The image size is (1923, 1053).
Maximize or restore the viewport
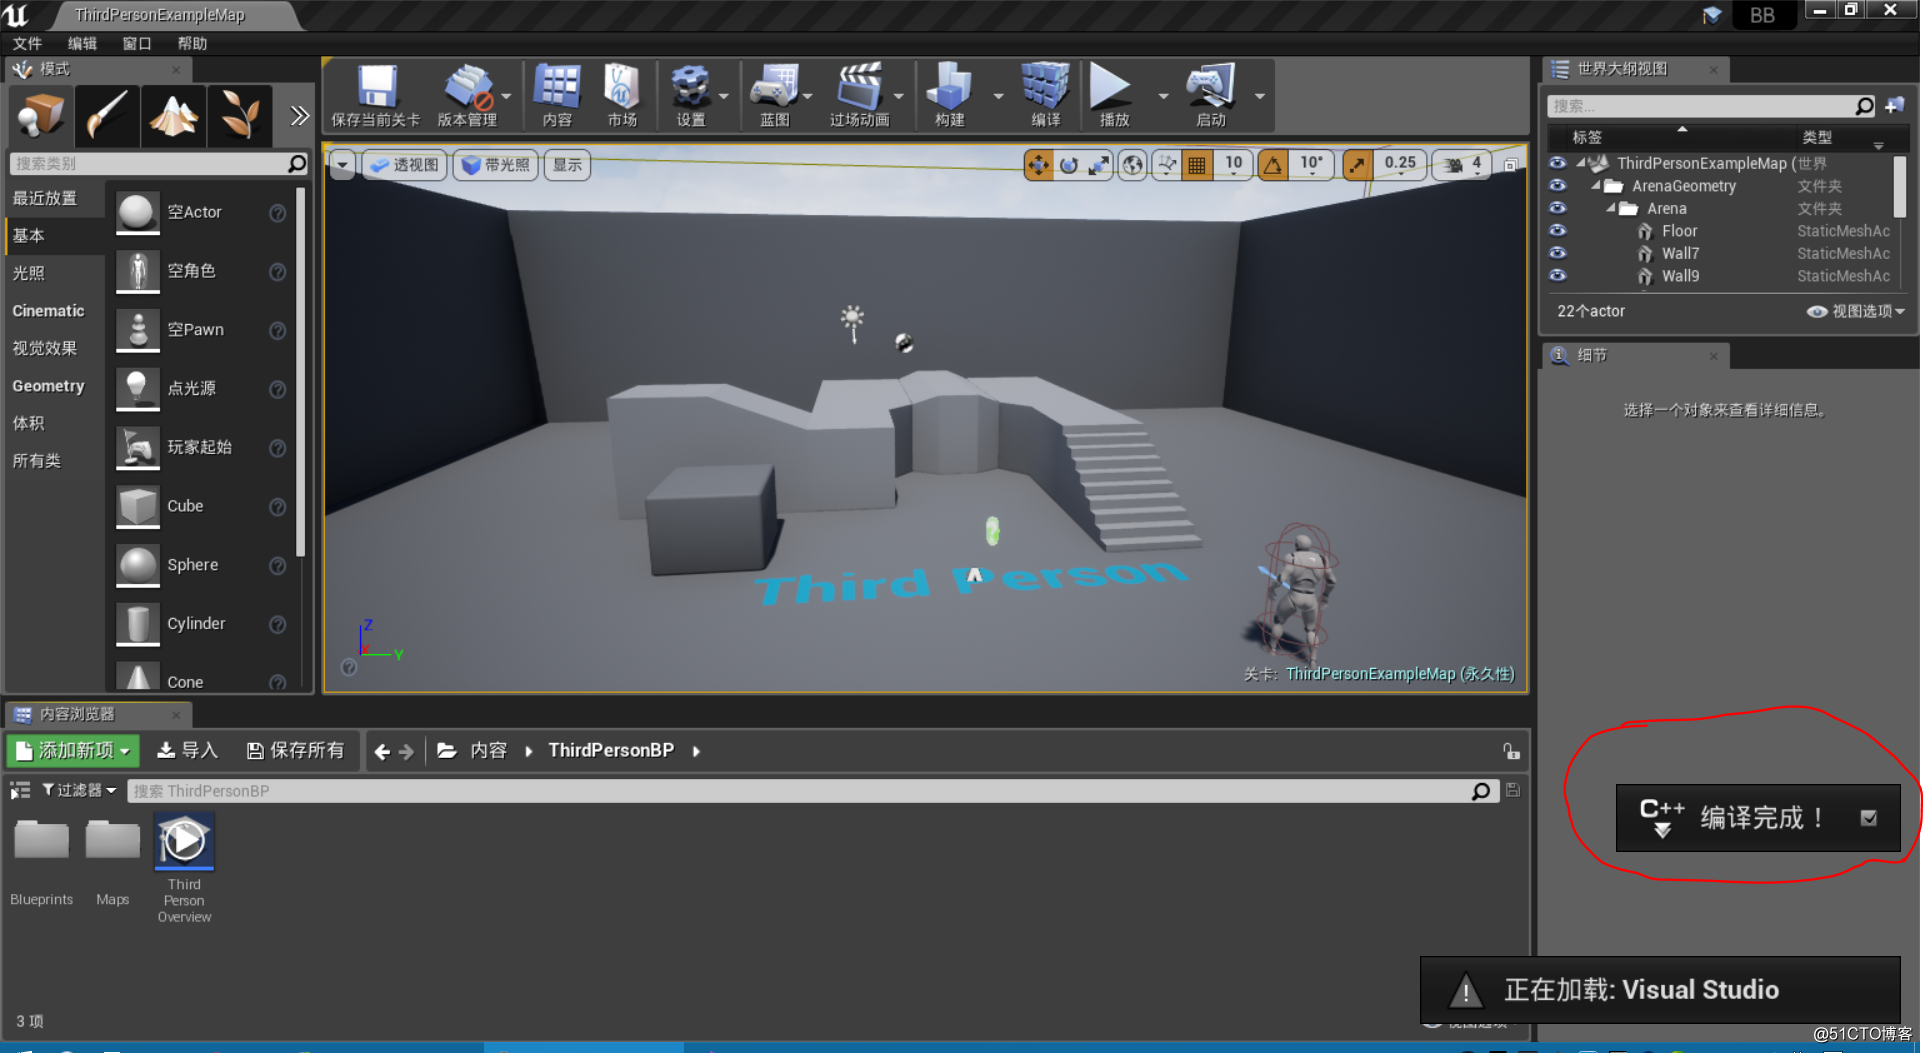pyautogui.click(x=1511, y=165)
